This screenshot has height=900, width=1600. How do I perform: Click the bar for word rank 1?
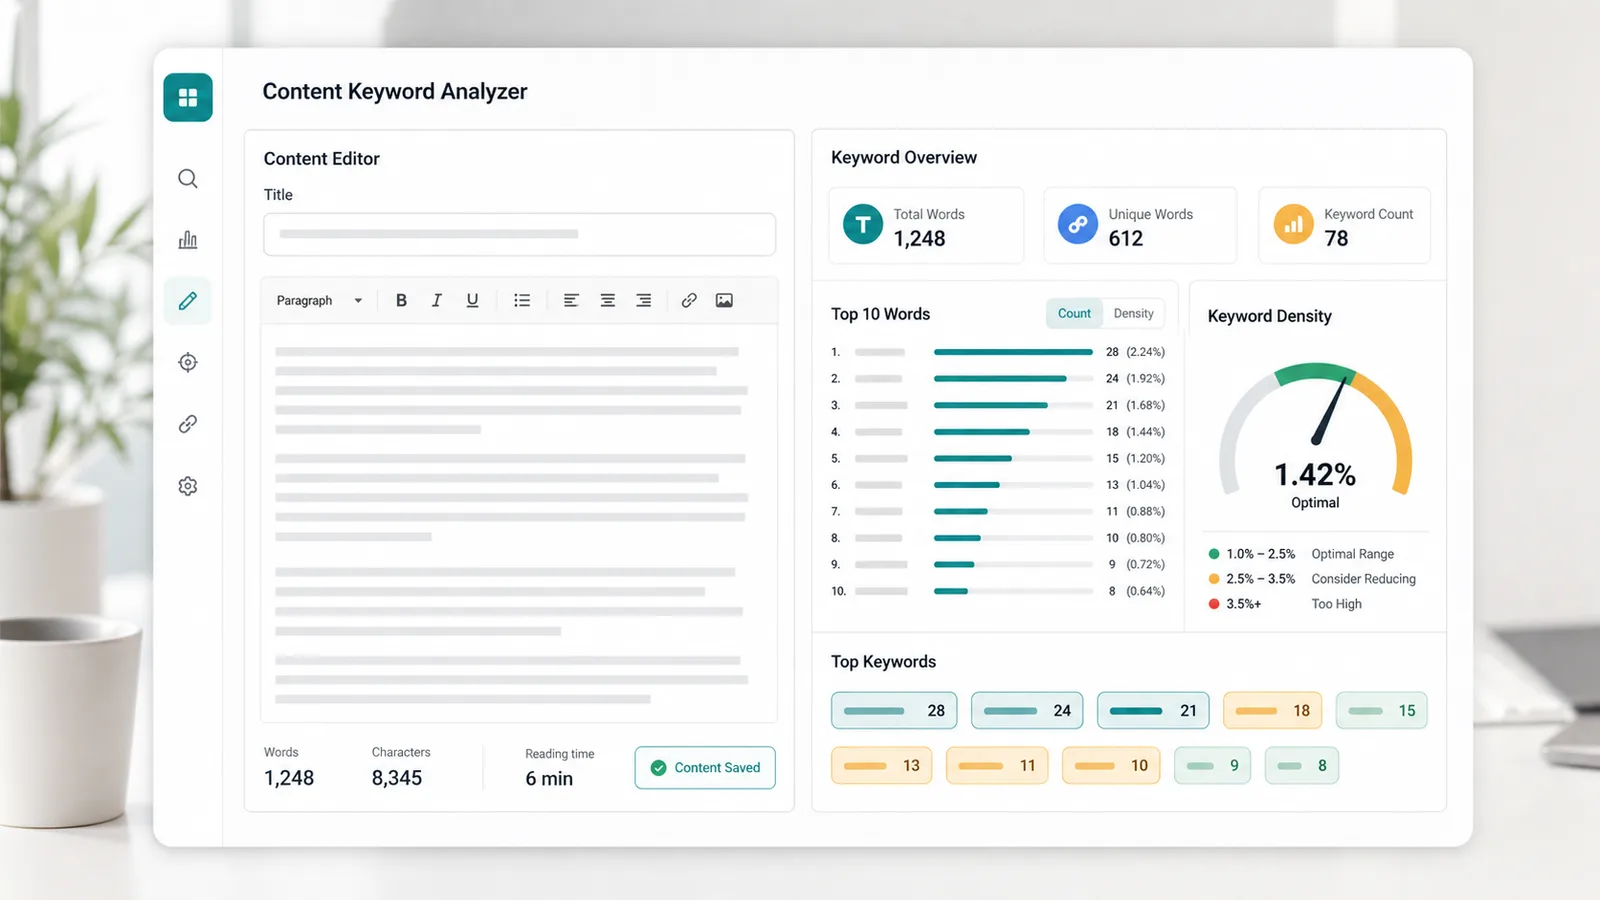click(1013, 352)
